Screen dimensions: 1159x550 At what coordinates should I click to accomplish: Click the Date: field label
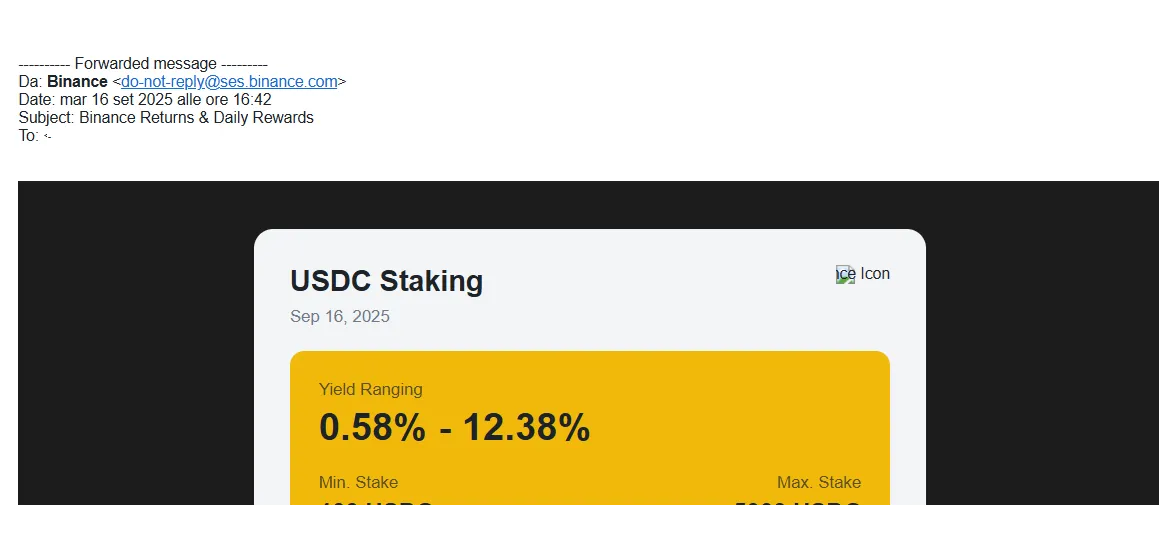pos(37,100)
